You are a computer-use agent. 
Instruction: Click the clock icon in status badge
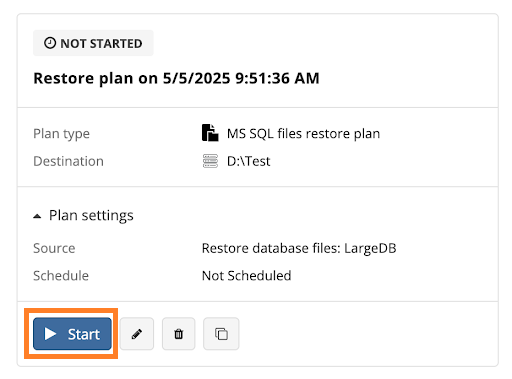click(50, 43)
